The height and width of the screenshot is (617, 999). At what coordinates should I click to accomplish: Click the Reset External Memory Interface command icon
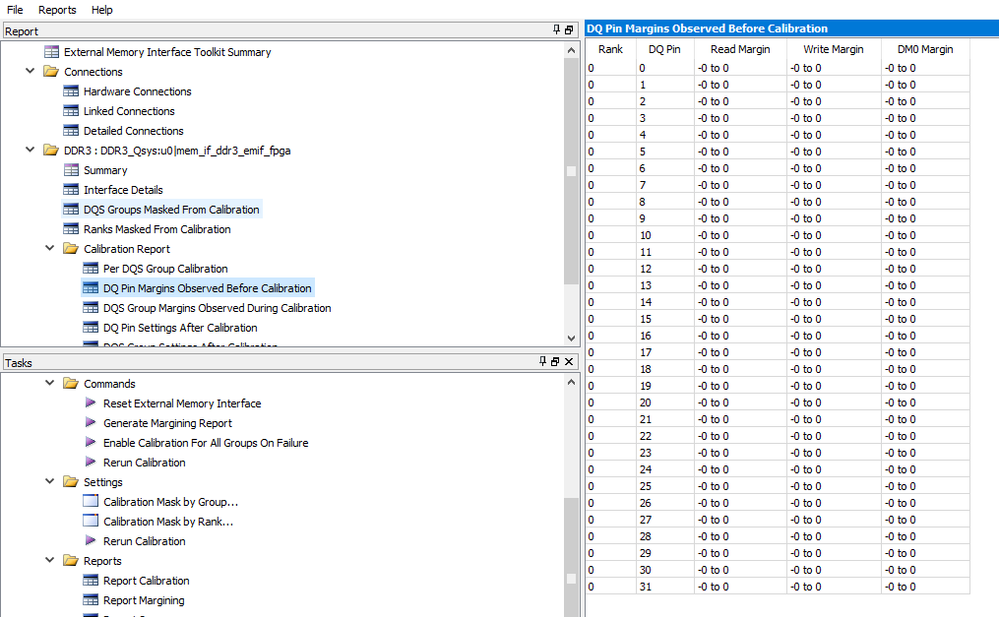(91, 403)
